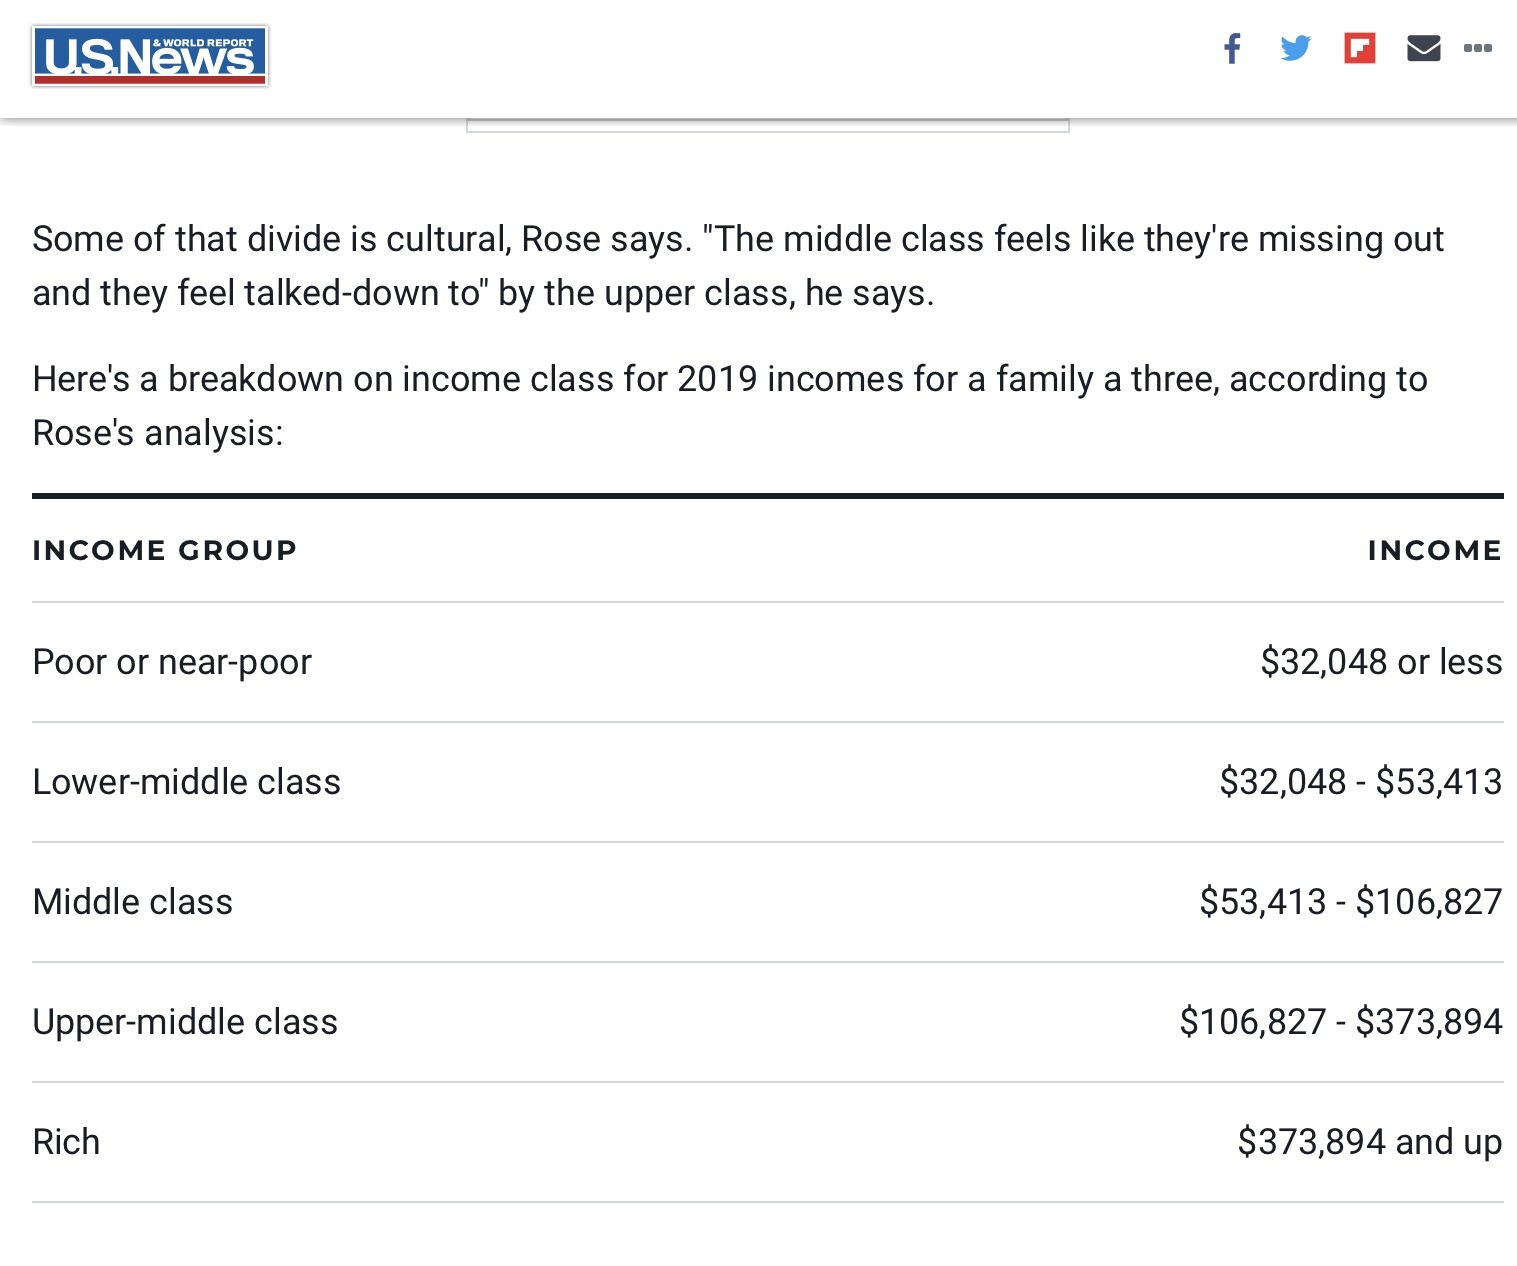Viewport: 1517px width, 1266px height.
Task: Share article on Twitter
Action: click(1296, 48)
